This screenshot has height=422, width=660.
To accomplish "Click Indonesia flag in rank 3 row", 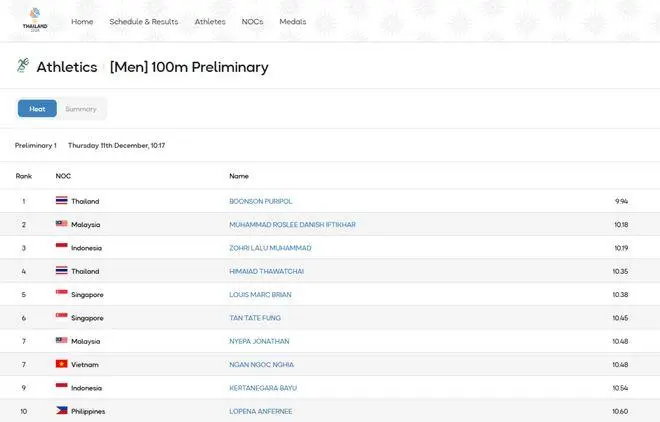I will pos(61,247).
